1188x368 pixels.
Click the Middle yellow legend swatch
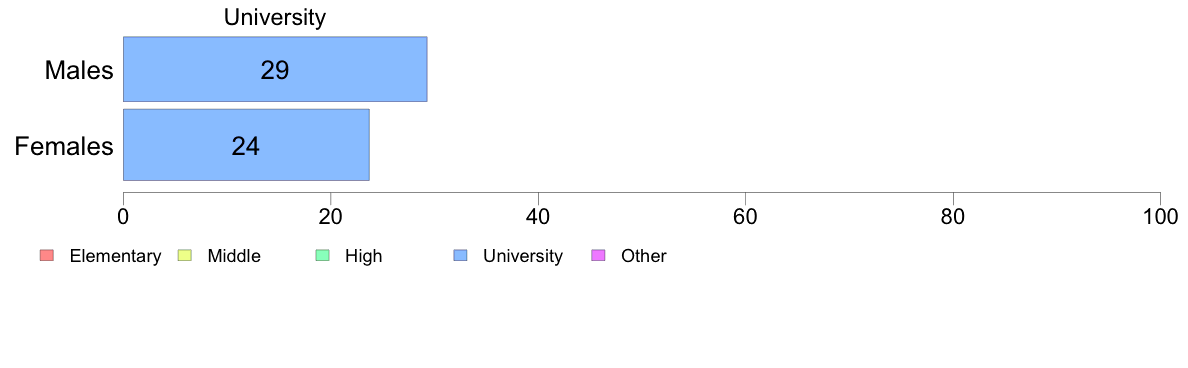pyautogui.click(x=183, y=256)
